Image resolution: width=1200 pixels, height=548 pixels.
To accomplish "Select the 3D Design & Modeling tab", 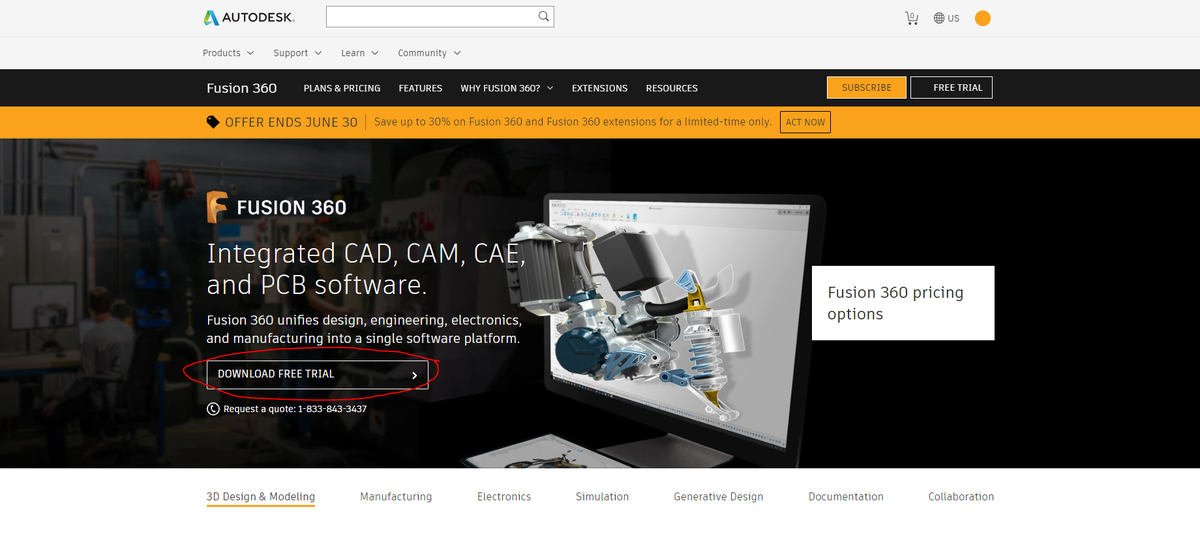I will coord(261,497).
